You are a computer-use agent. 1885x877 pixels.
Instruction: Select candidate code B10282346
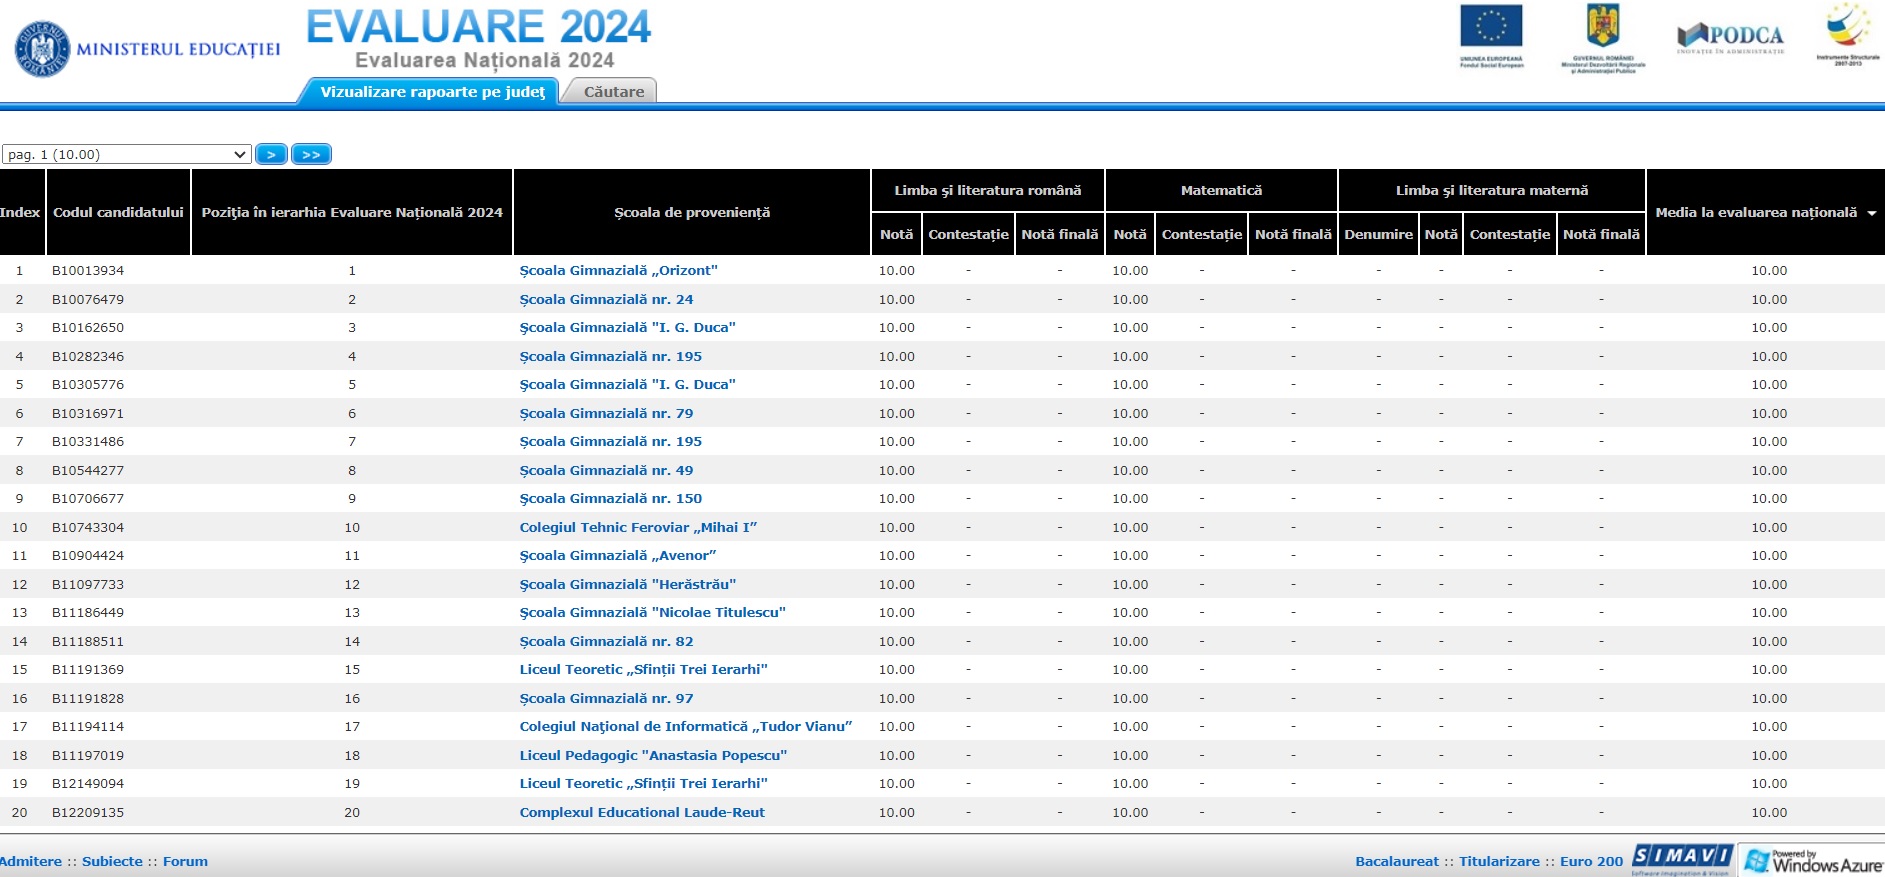tap(88, 356)
